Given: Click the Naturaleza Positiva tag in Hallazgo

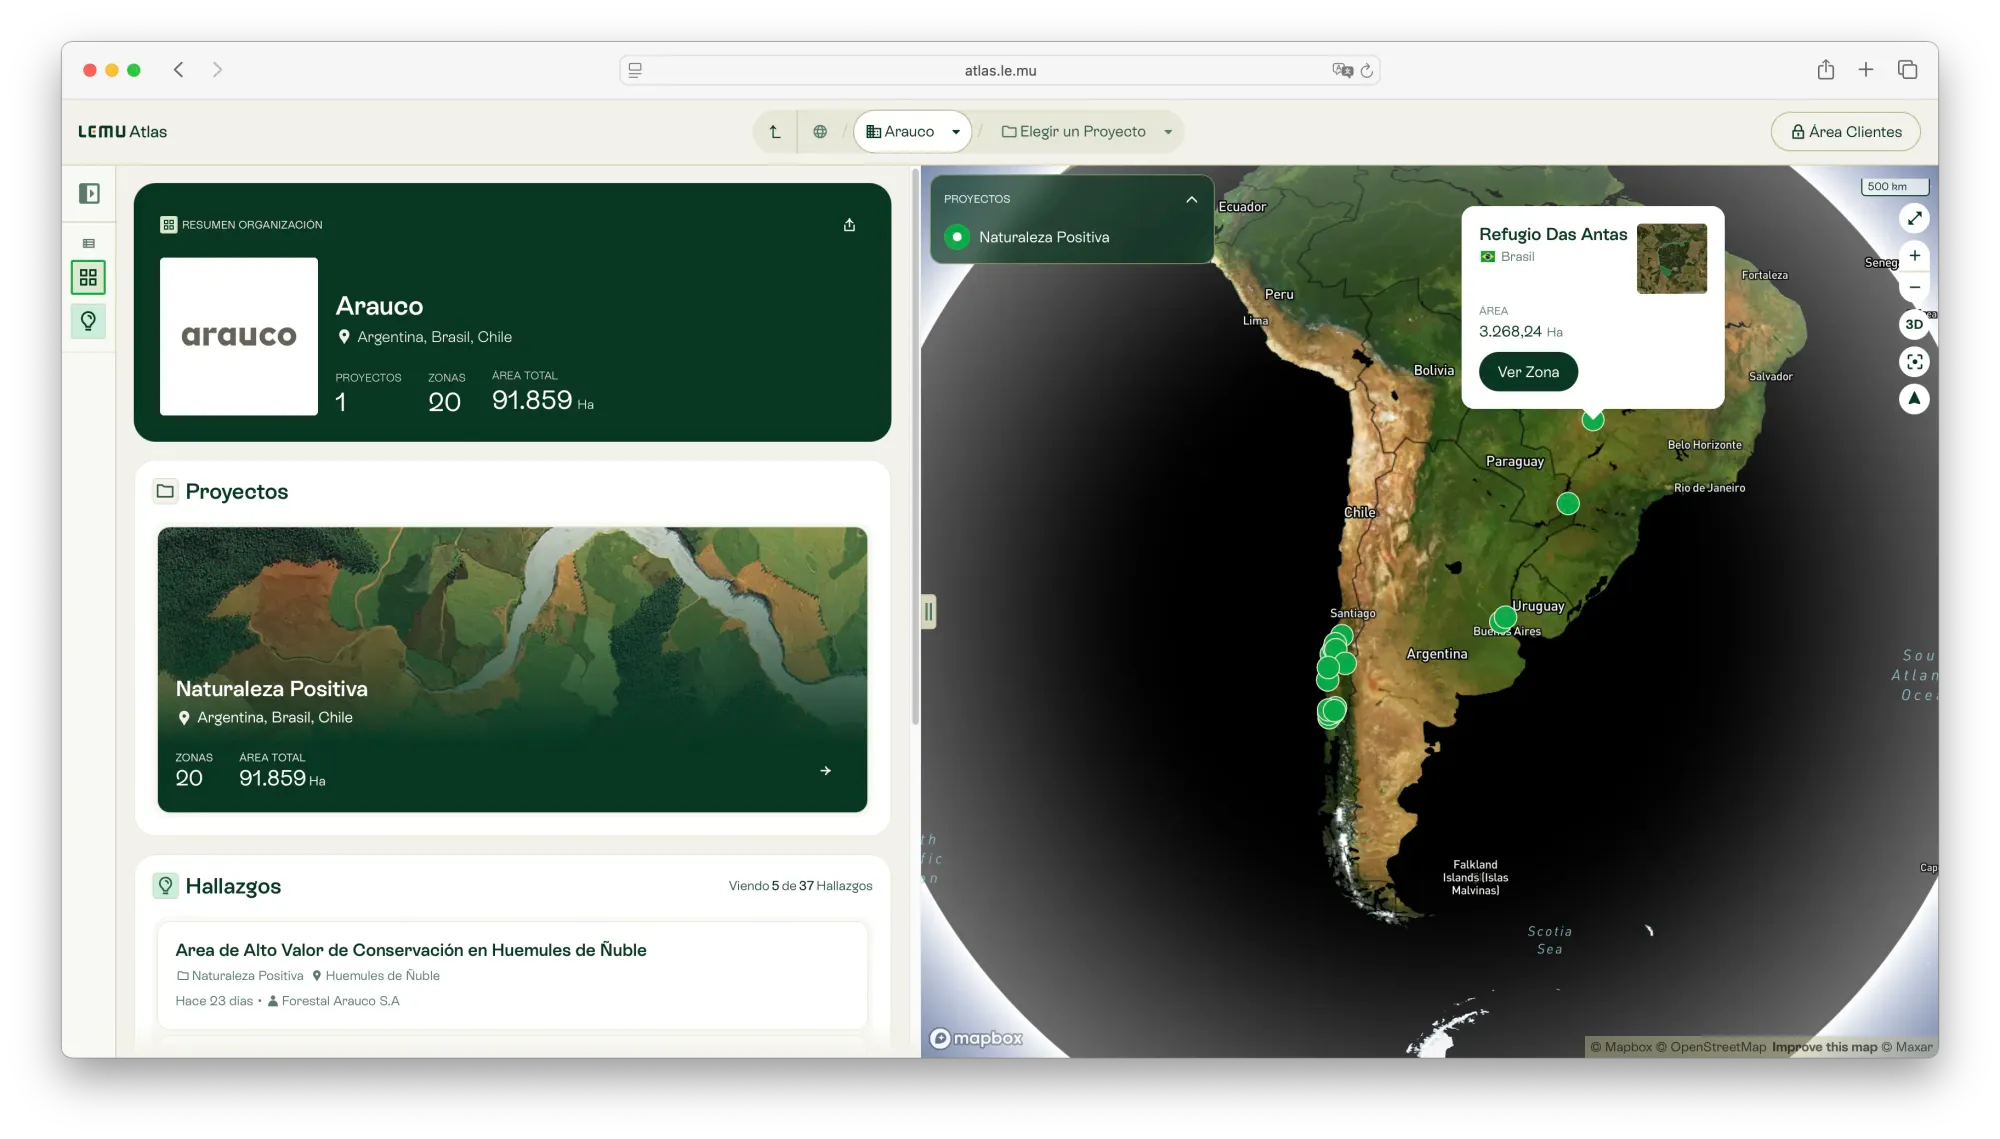Looking at the screenshot, I should (x=240, y=976).
